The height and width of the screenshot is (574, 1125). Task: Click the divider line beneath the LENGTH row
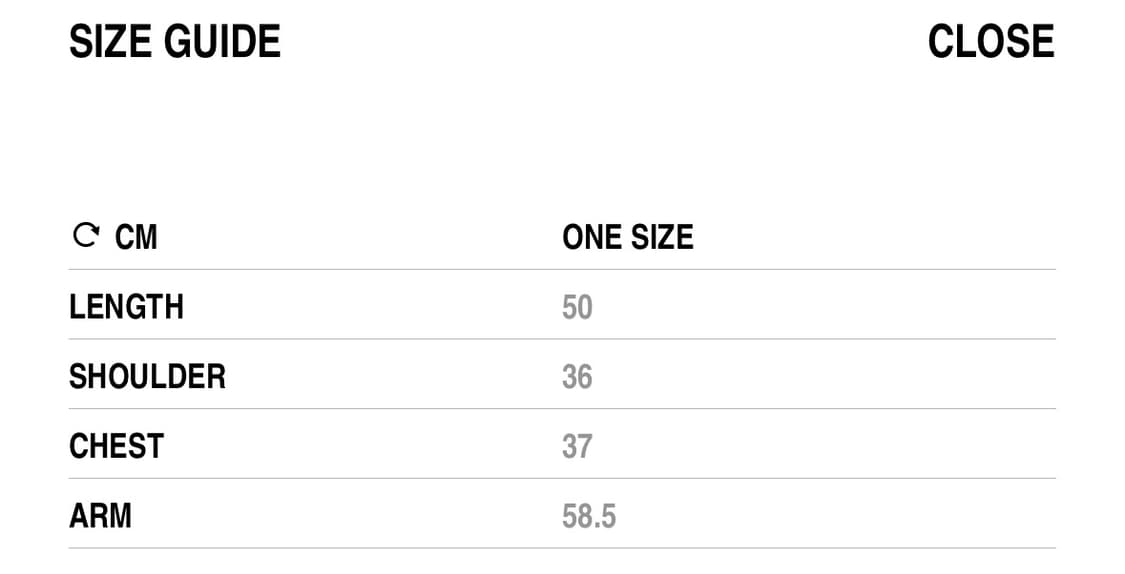click(x=562, y=339)
